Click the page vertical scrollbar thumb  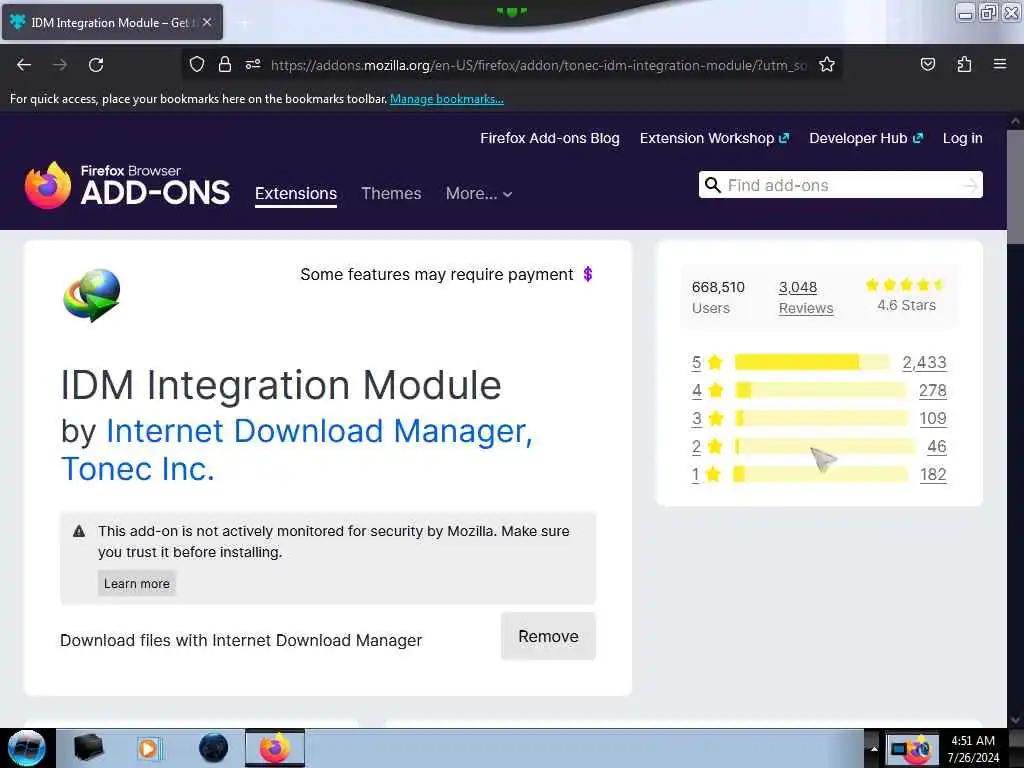1015,187
